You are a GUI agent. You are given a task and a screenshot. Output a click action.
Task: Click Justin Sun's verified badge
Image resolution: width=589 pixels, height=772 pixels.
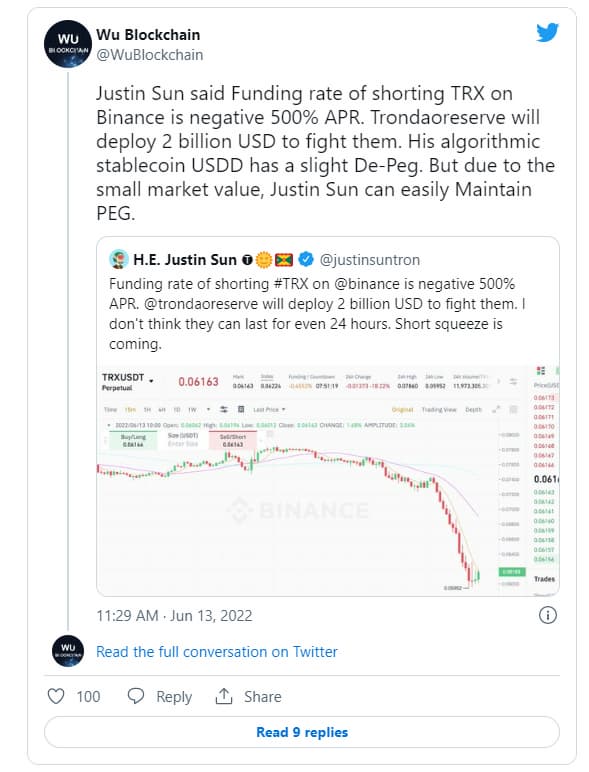(x=306, y=259)
